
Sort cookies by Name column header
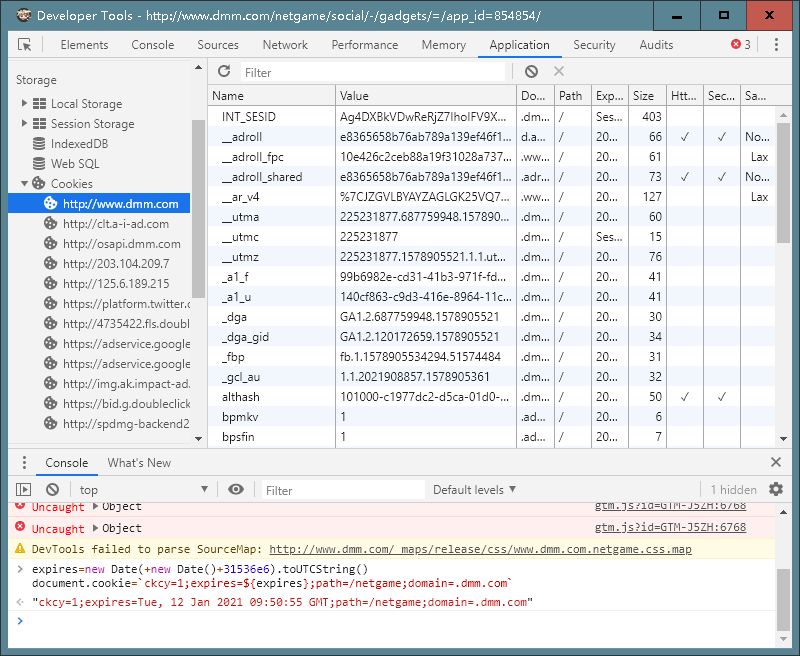click(x=271, y=95)
